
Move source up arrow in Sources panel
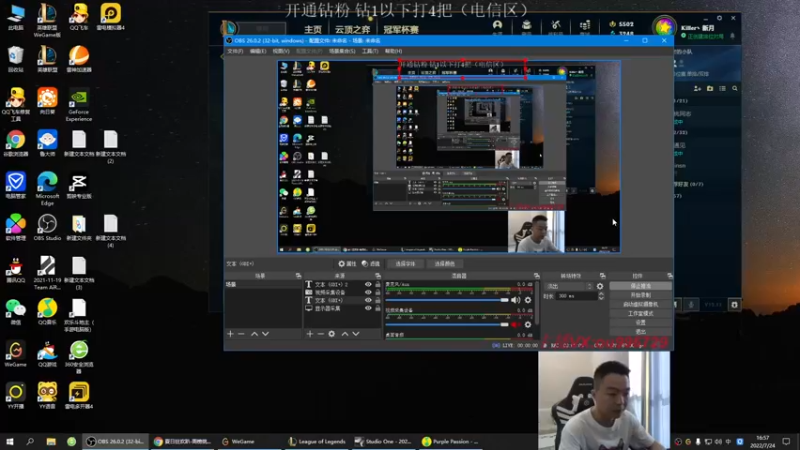[345, 334]
